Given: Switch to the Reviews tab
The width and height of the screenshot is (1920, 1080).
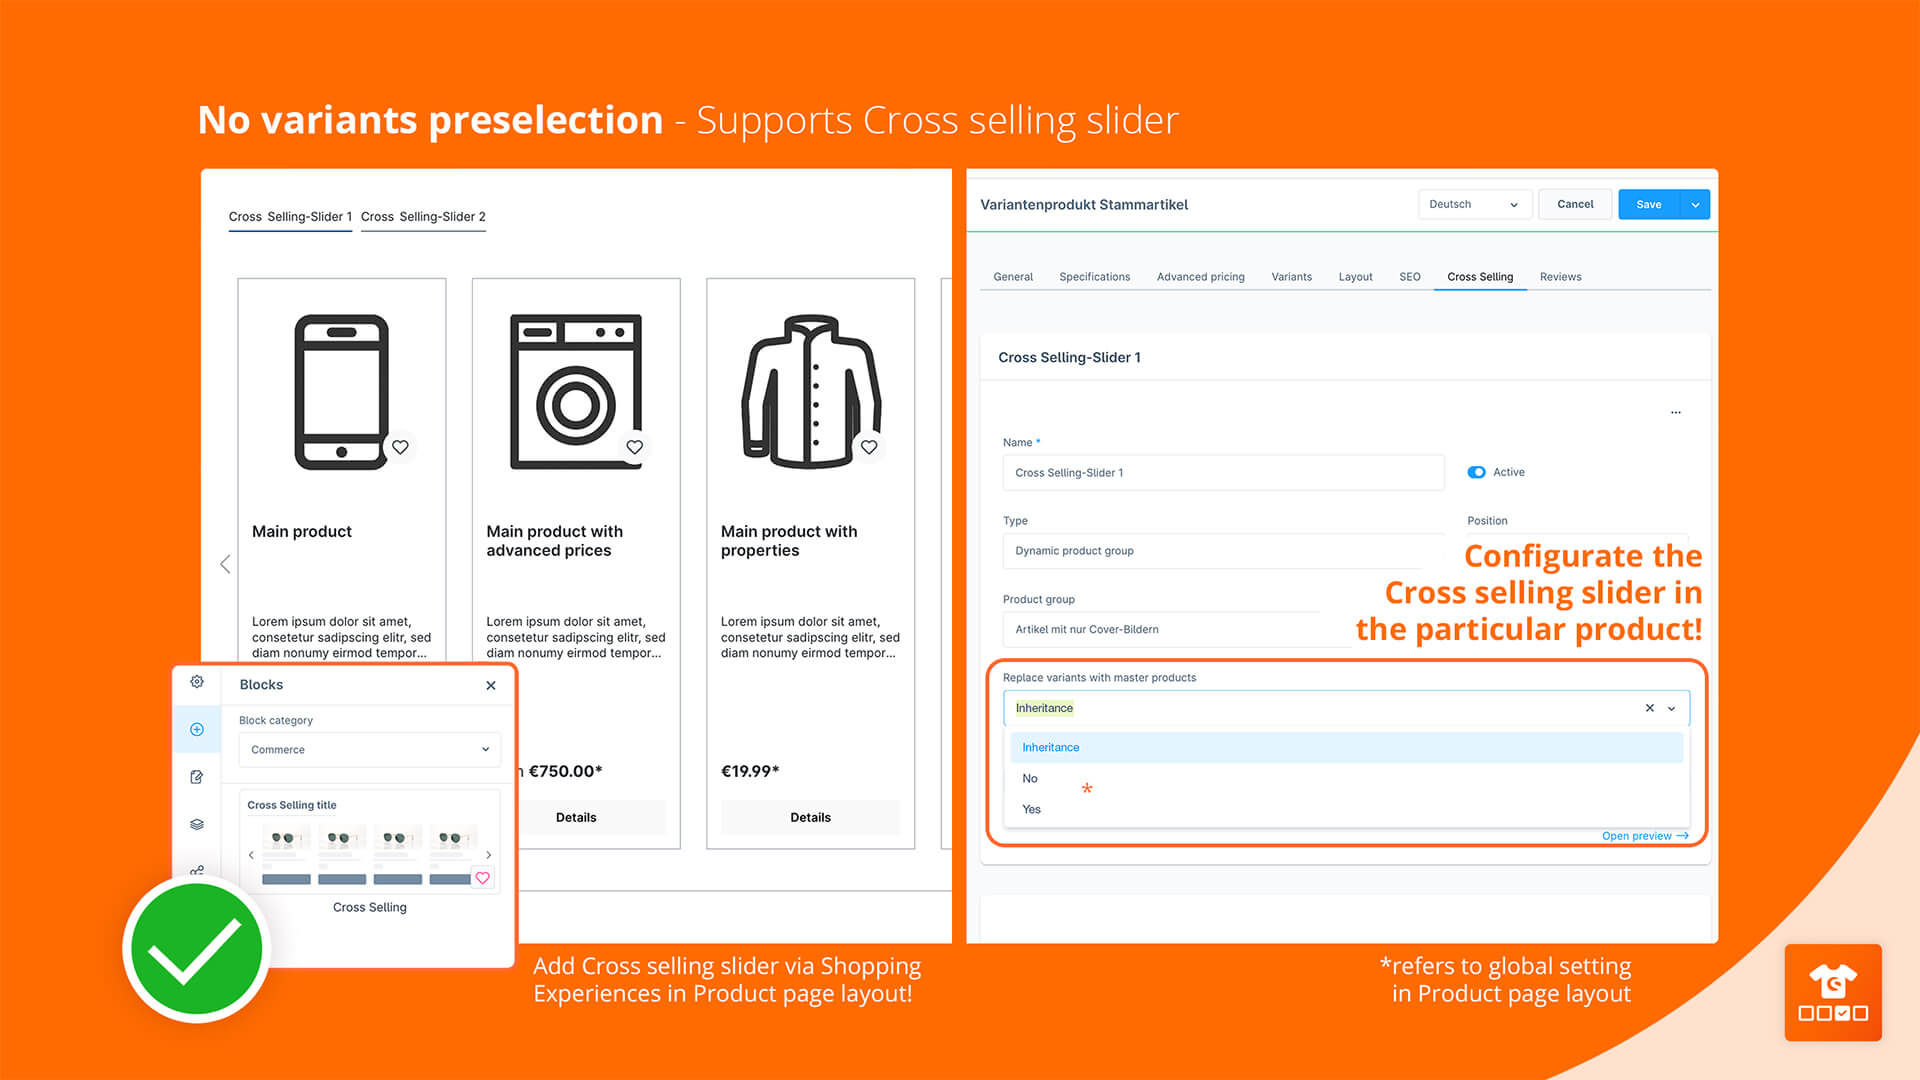Looking at the screenshot, I should (1560, 277).
